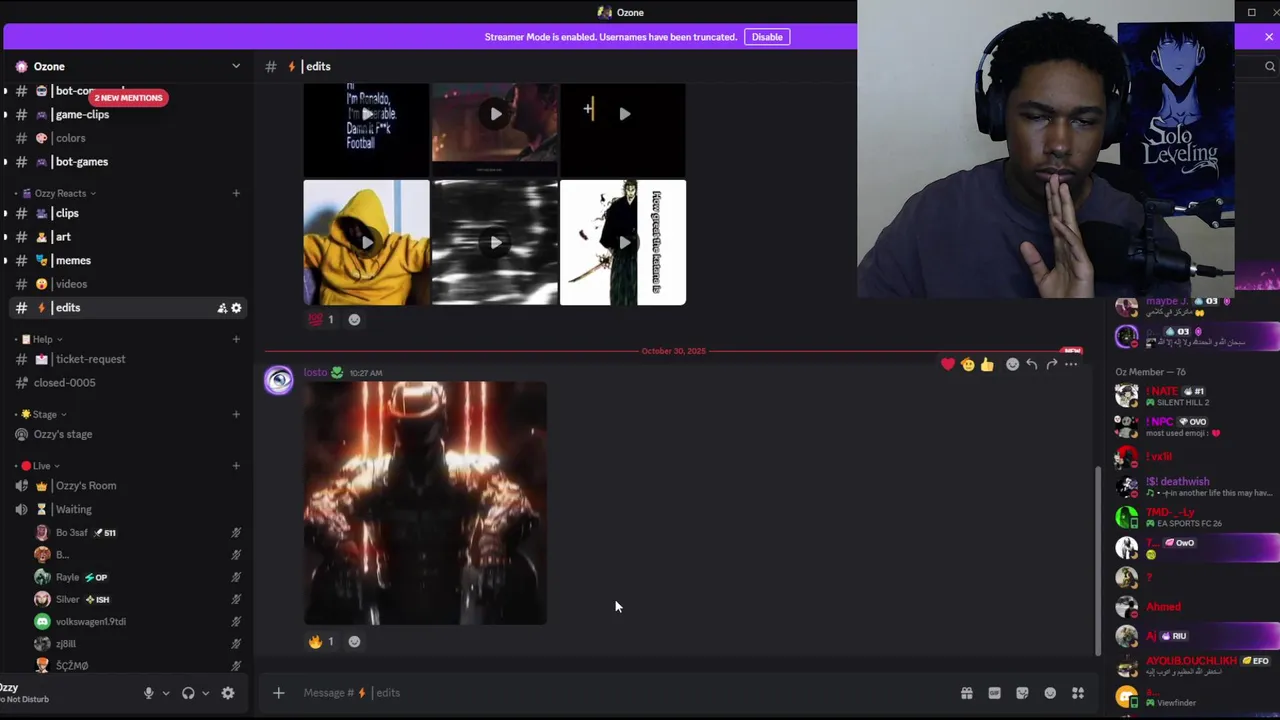React with thumbs up on message
This screenshot has width=1280, height=720.
(987, 364)
